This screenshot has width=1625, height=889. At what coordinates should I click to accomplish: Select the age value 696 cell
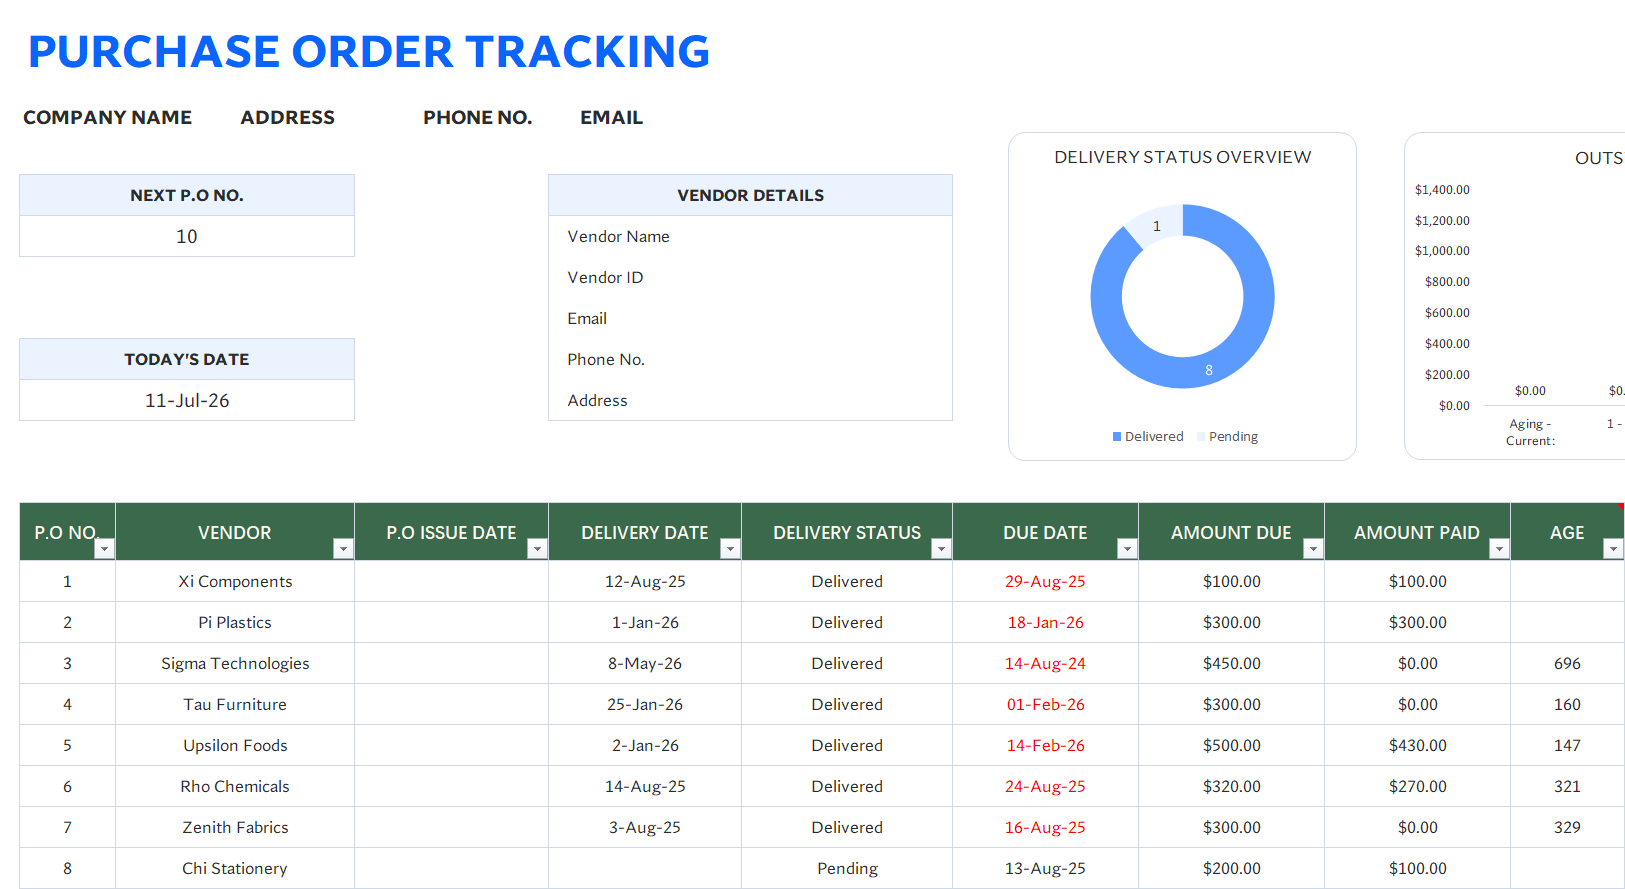click(1567, 663)
